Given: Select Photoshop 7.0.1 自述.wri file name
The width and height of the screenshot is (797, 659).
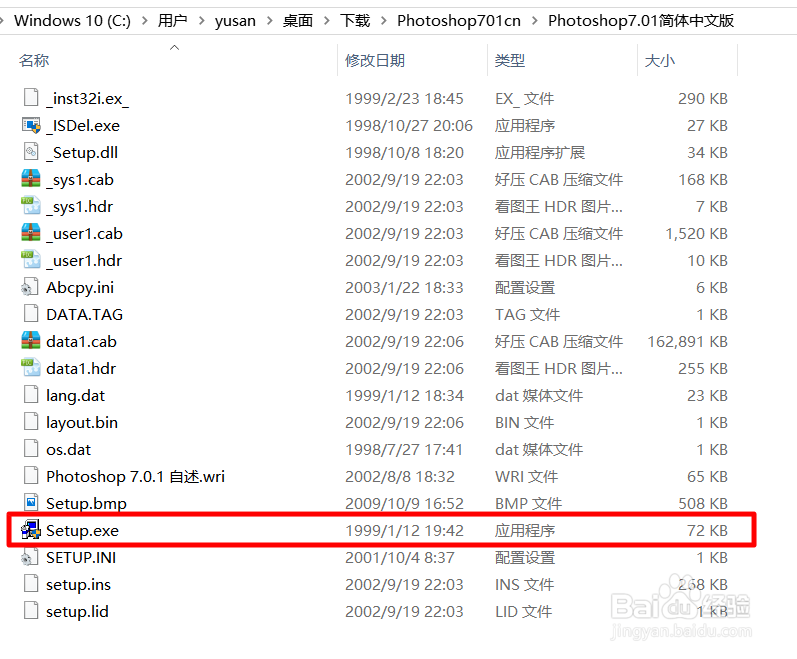Looking at the screenshot, I should (136, 477).
